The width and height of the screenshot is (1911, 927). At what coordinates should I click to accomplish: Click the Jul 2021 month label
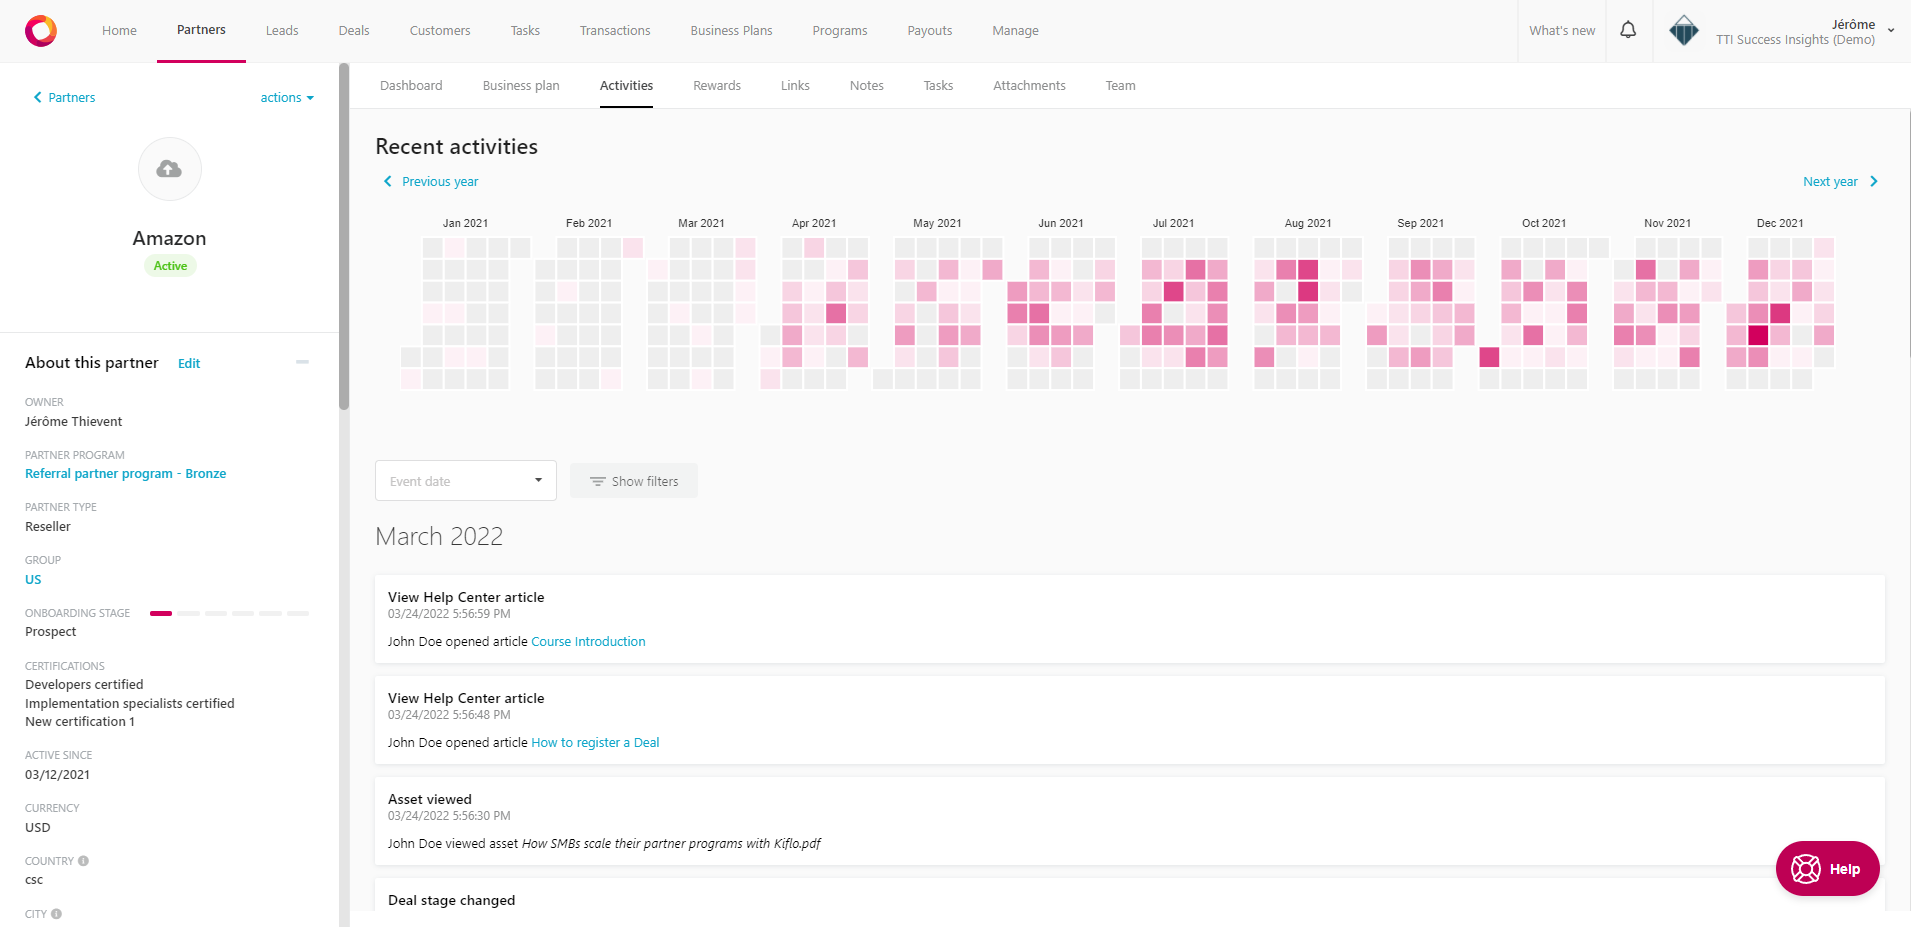[1173, 223]
